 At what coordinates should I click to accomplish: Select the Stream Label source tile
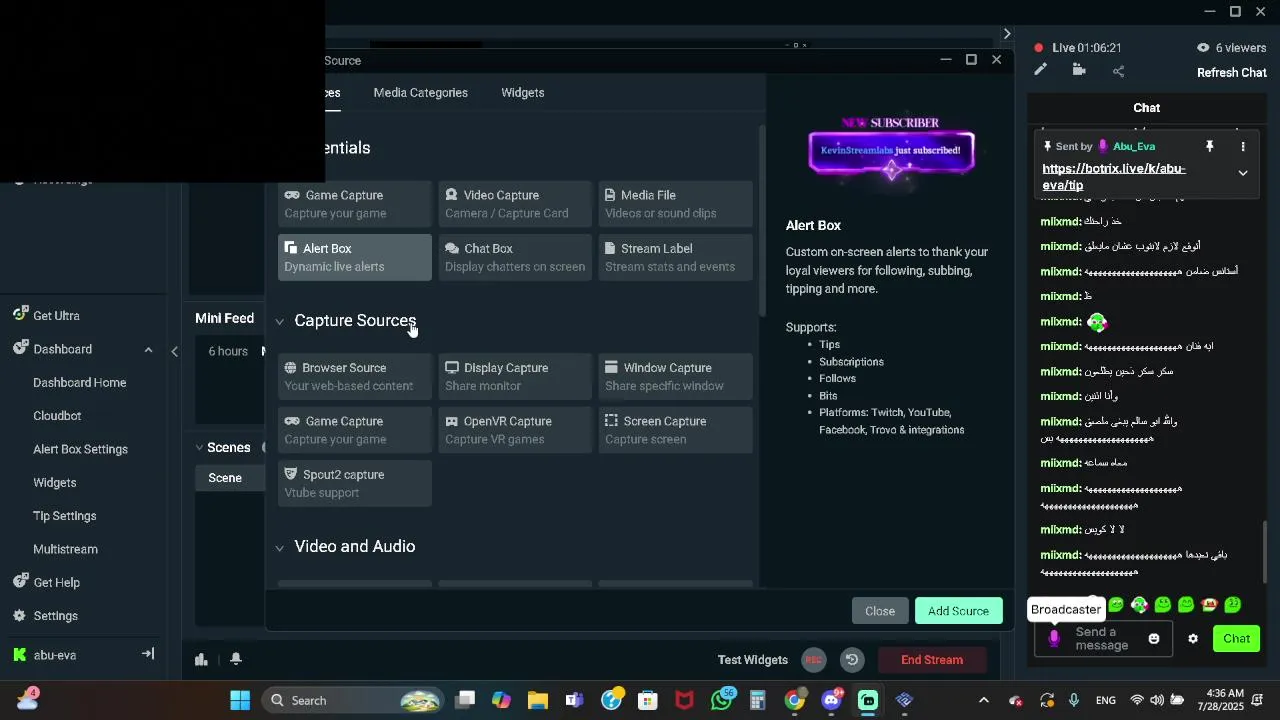pyautogui.click(x=675, y=257)
